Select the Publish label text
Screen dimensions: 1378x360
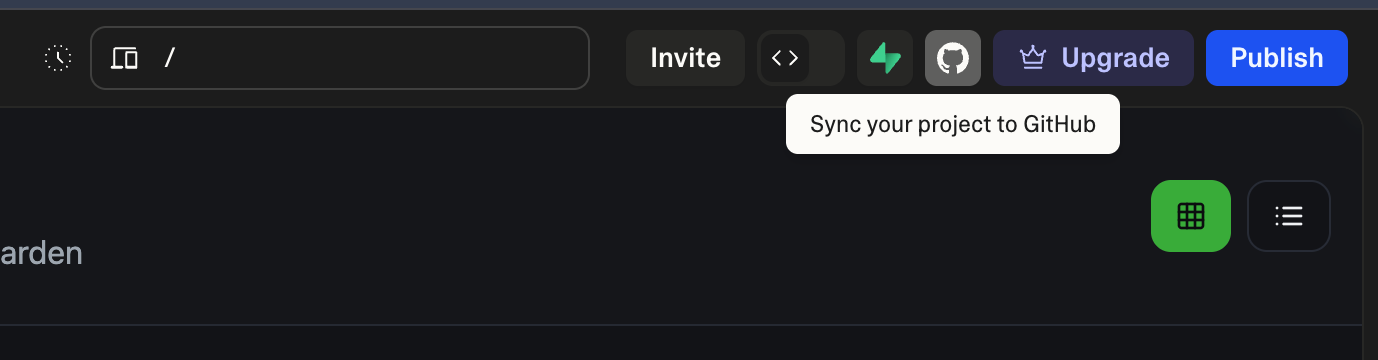(1277, 58)
